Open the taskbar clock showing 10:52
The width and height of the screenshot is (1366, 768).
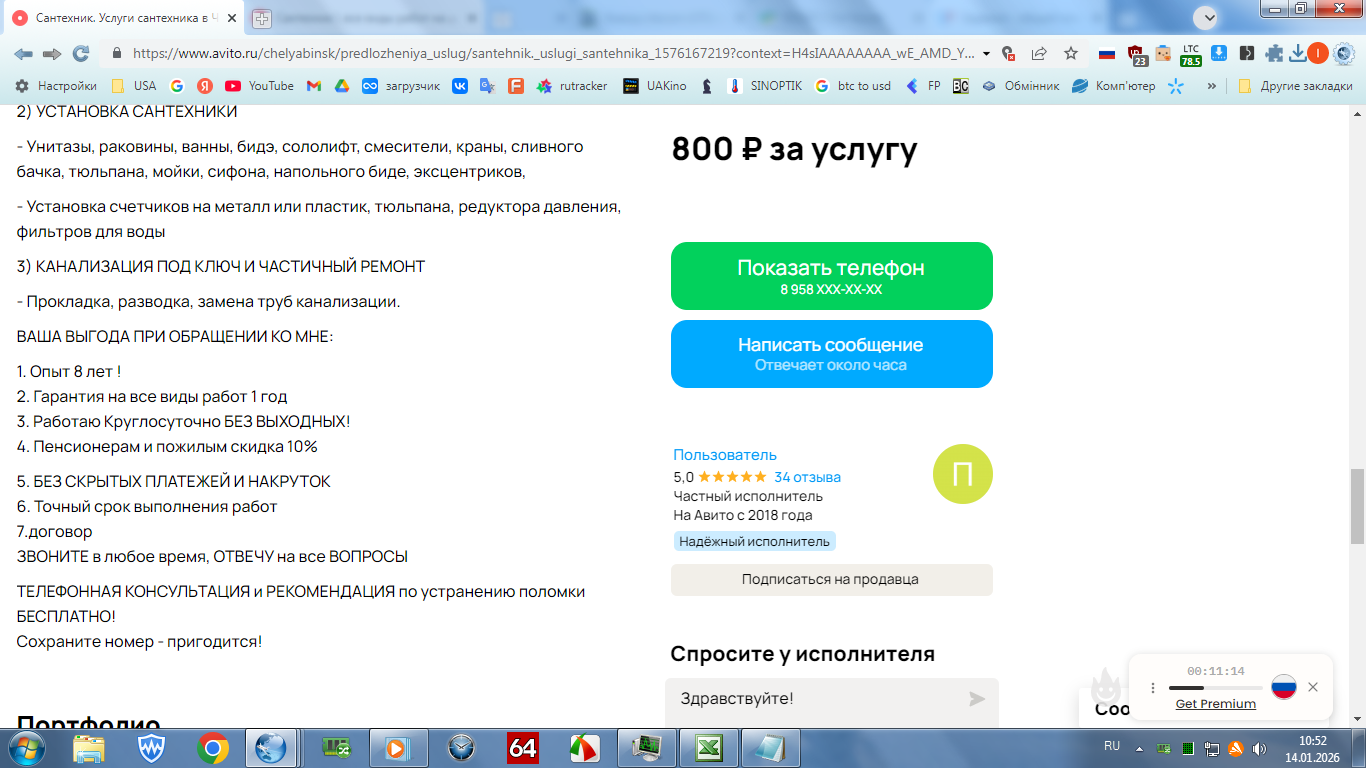(x=1312, y=748)
